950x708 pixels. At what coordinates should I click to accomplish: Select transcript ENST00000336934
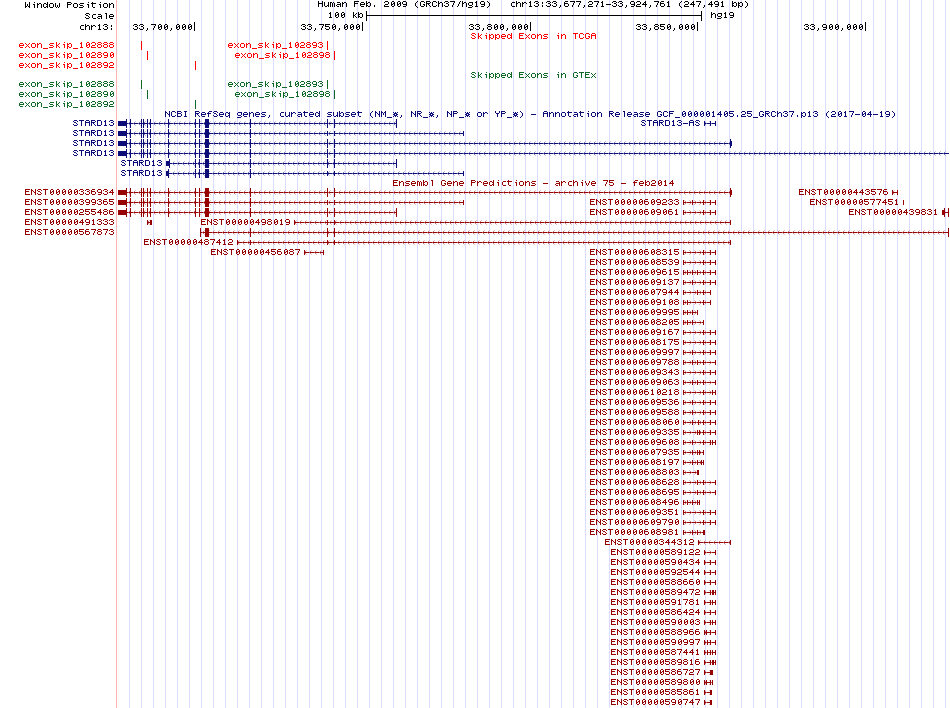(69, 192)
